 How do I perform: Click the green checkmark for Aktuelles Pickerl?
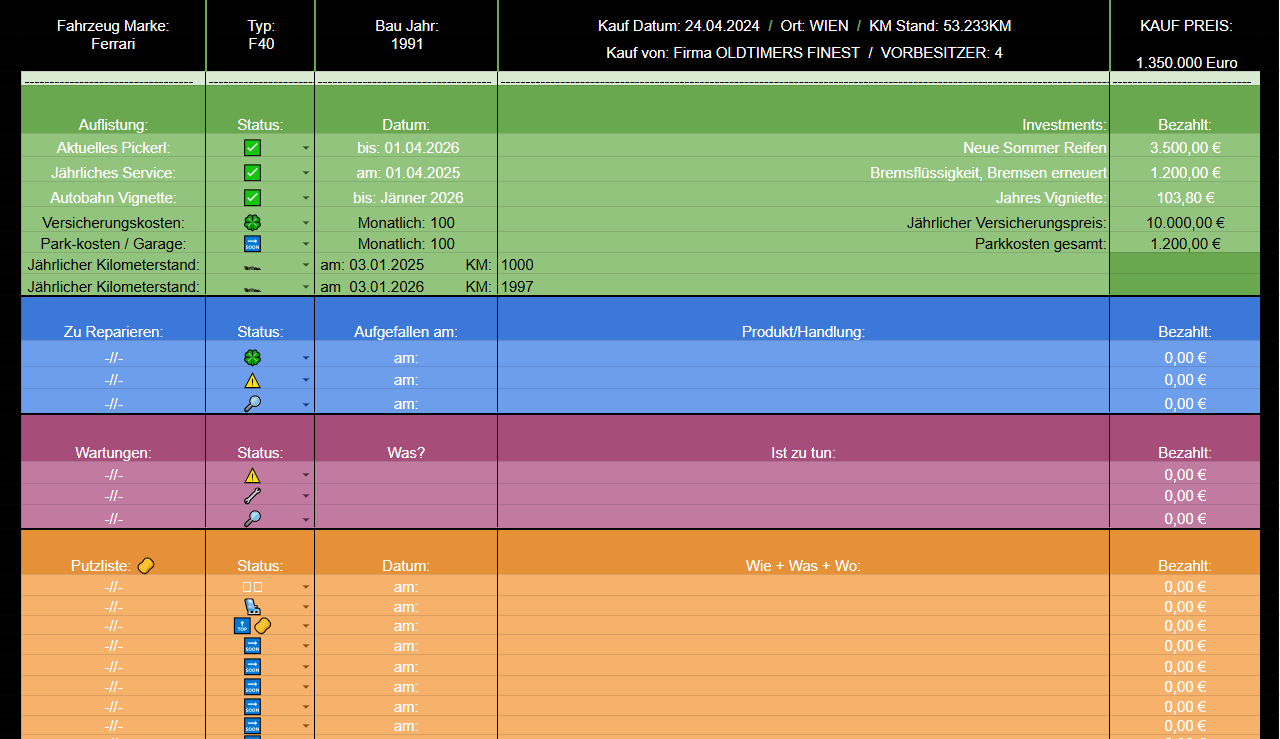[x=252, y=148]
